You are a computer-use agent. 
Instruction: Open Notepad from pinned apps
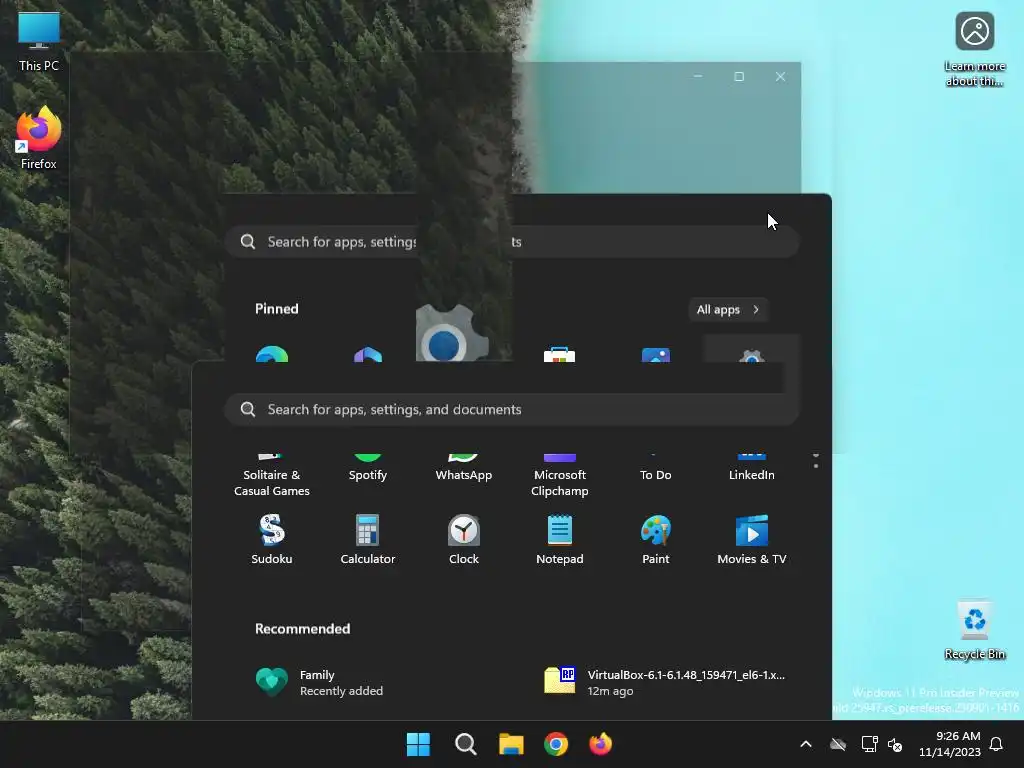(560, 539)
